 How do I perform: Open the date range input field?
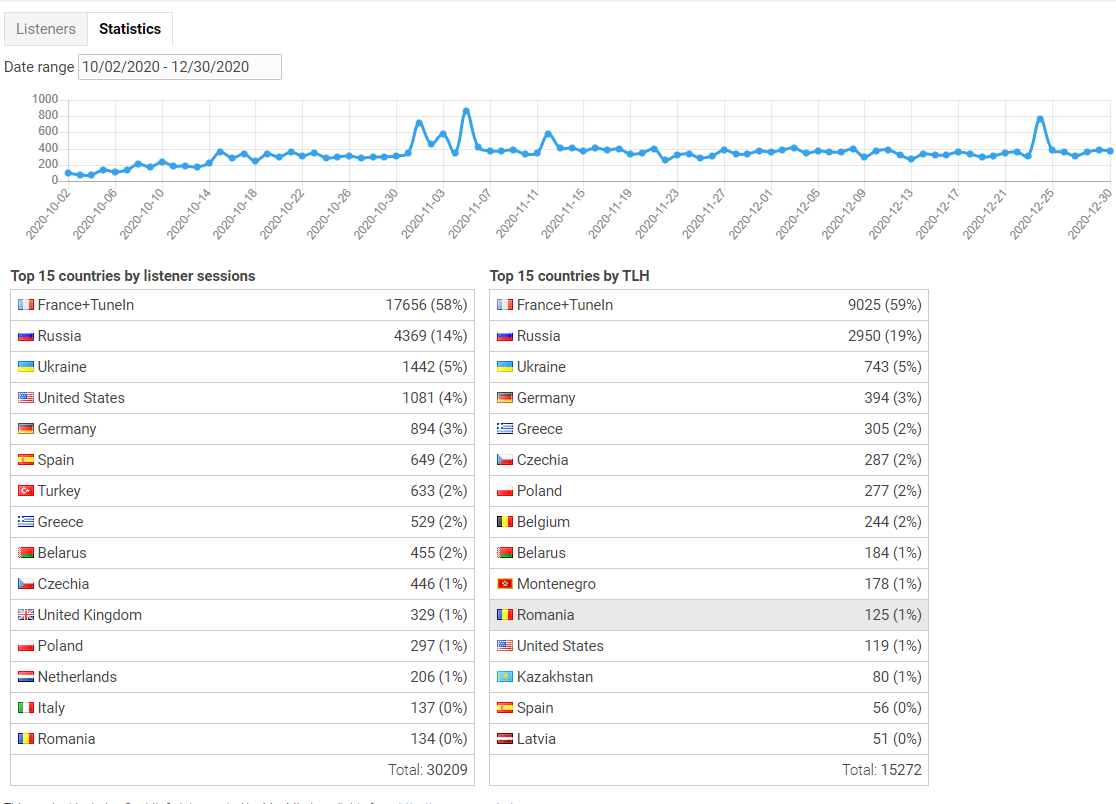[180, 67]
